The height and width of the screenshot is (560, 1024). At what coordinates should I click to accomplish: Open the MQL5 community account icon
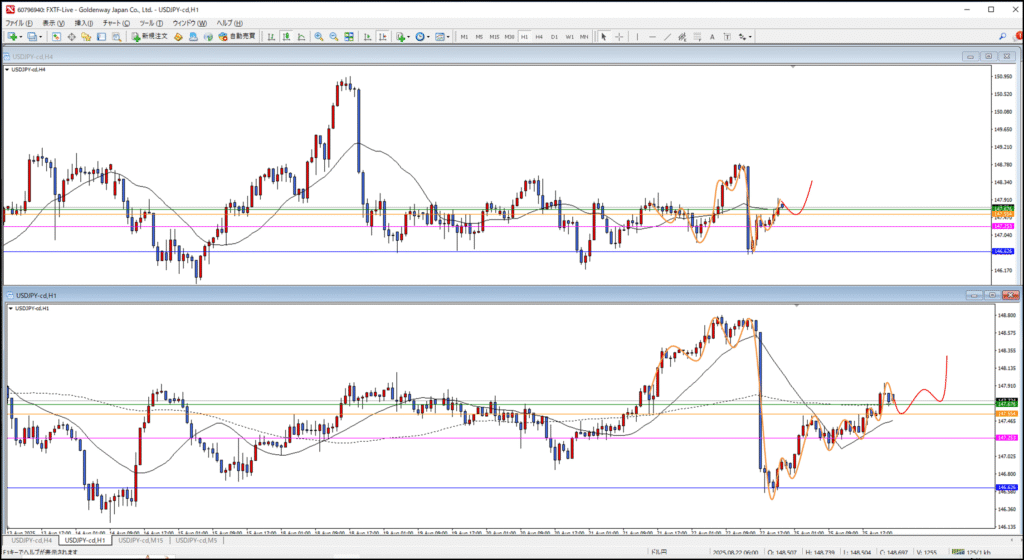pos(193,37)
